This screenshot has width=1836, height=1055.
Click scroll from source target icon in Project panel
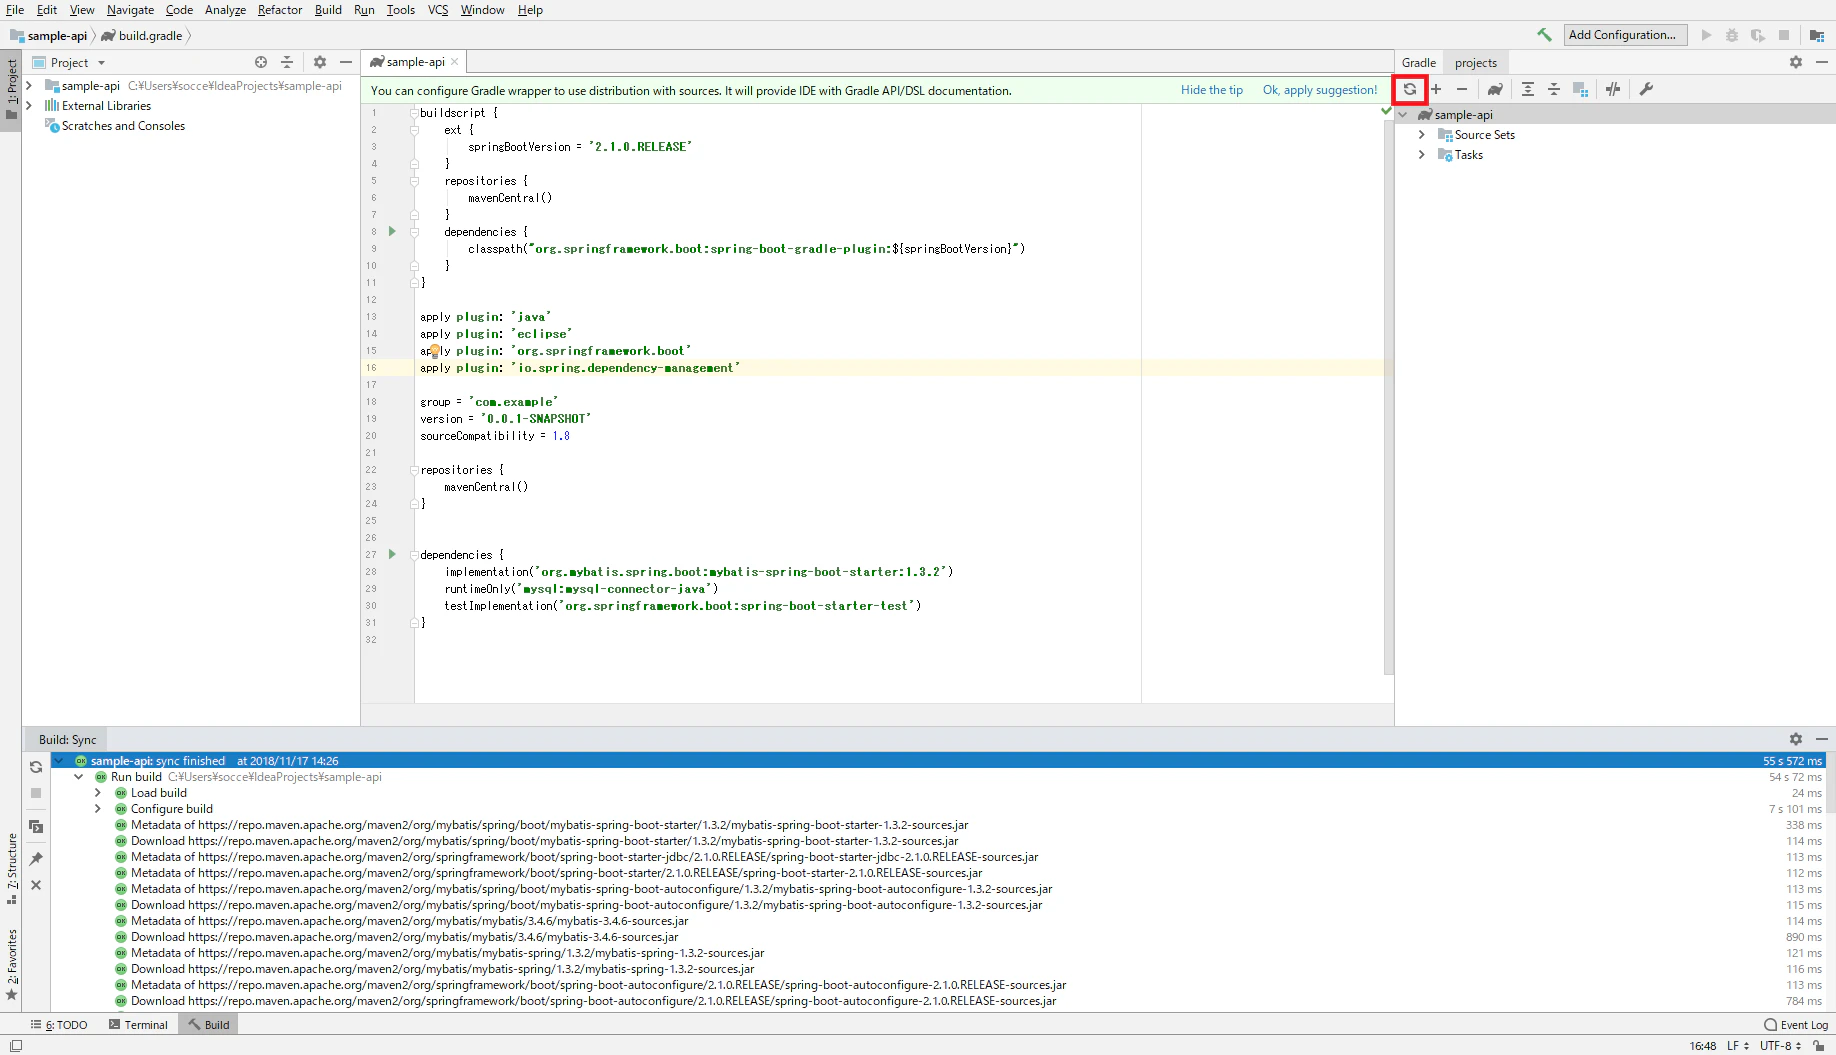click(x=261, y=62)
